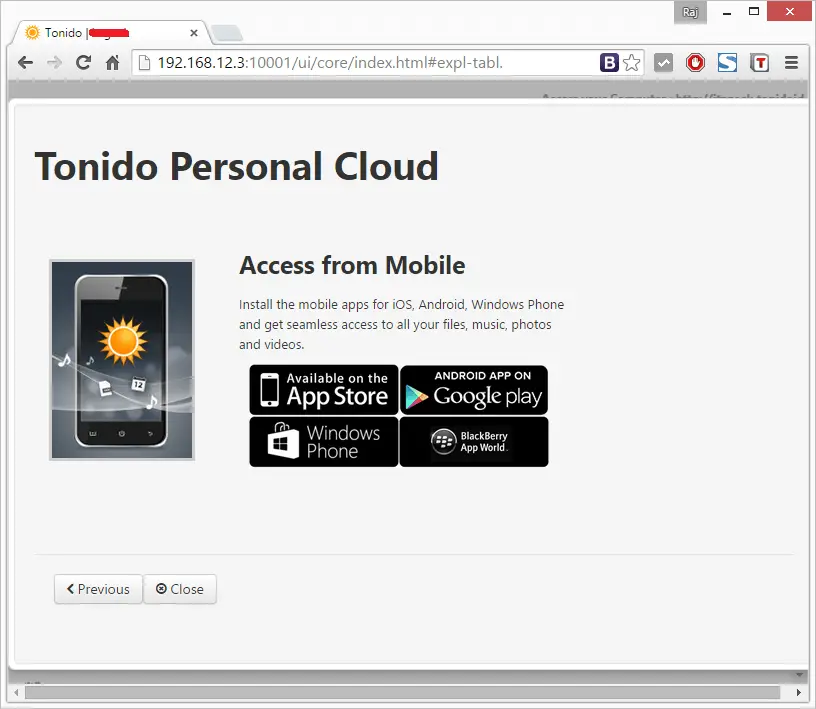Go back with the browser back arrow
The height and width of the screenshot is (709, 816).
(25, 63)
